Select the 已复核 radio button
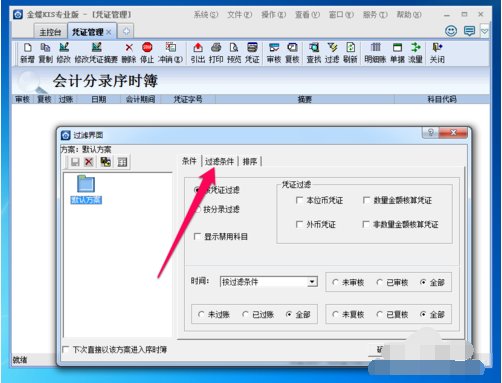 379,314
